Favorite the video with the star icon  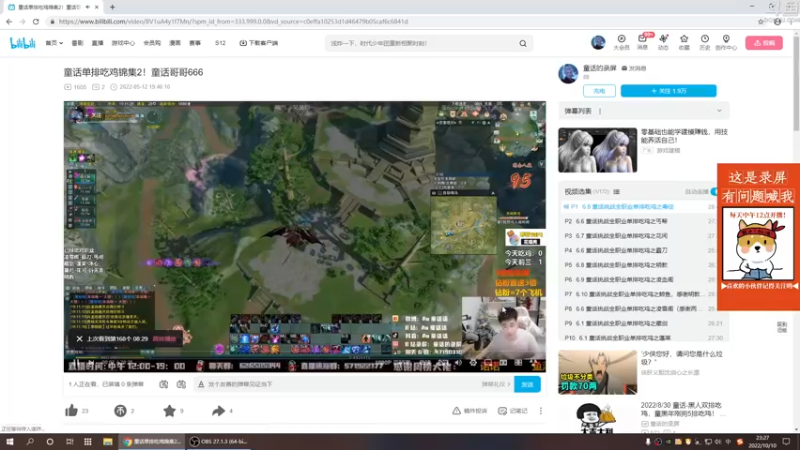click(x=169, y=411)
